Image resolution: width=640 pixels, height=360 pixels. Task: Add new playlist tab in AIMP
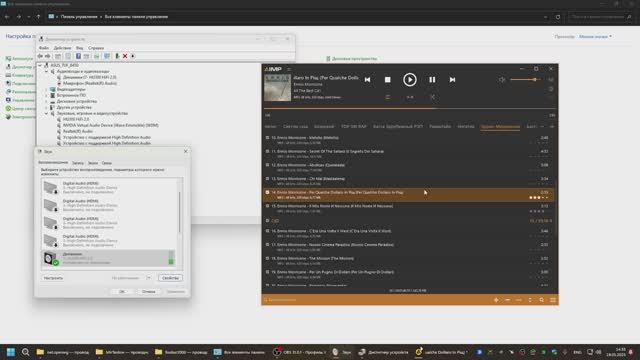pyautogui.click(x=552, y=127)
